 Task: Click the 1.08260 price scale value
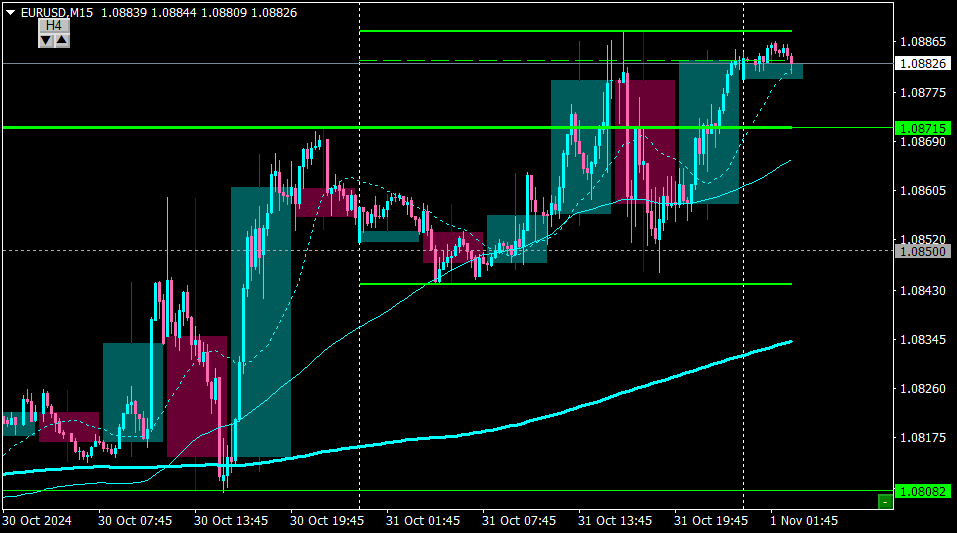pos(923,388)
